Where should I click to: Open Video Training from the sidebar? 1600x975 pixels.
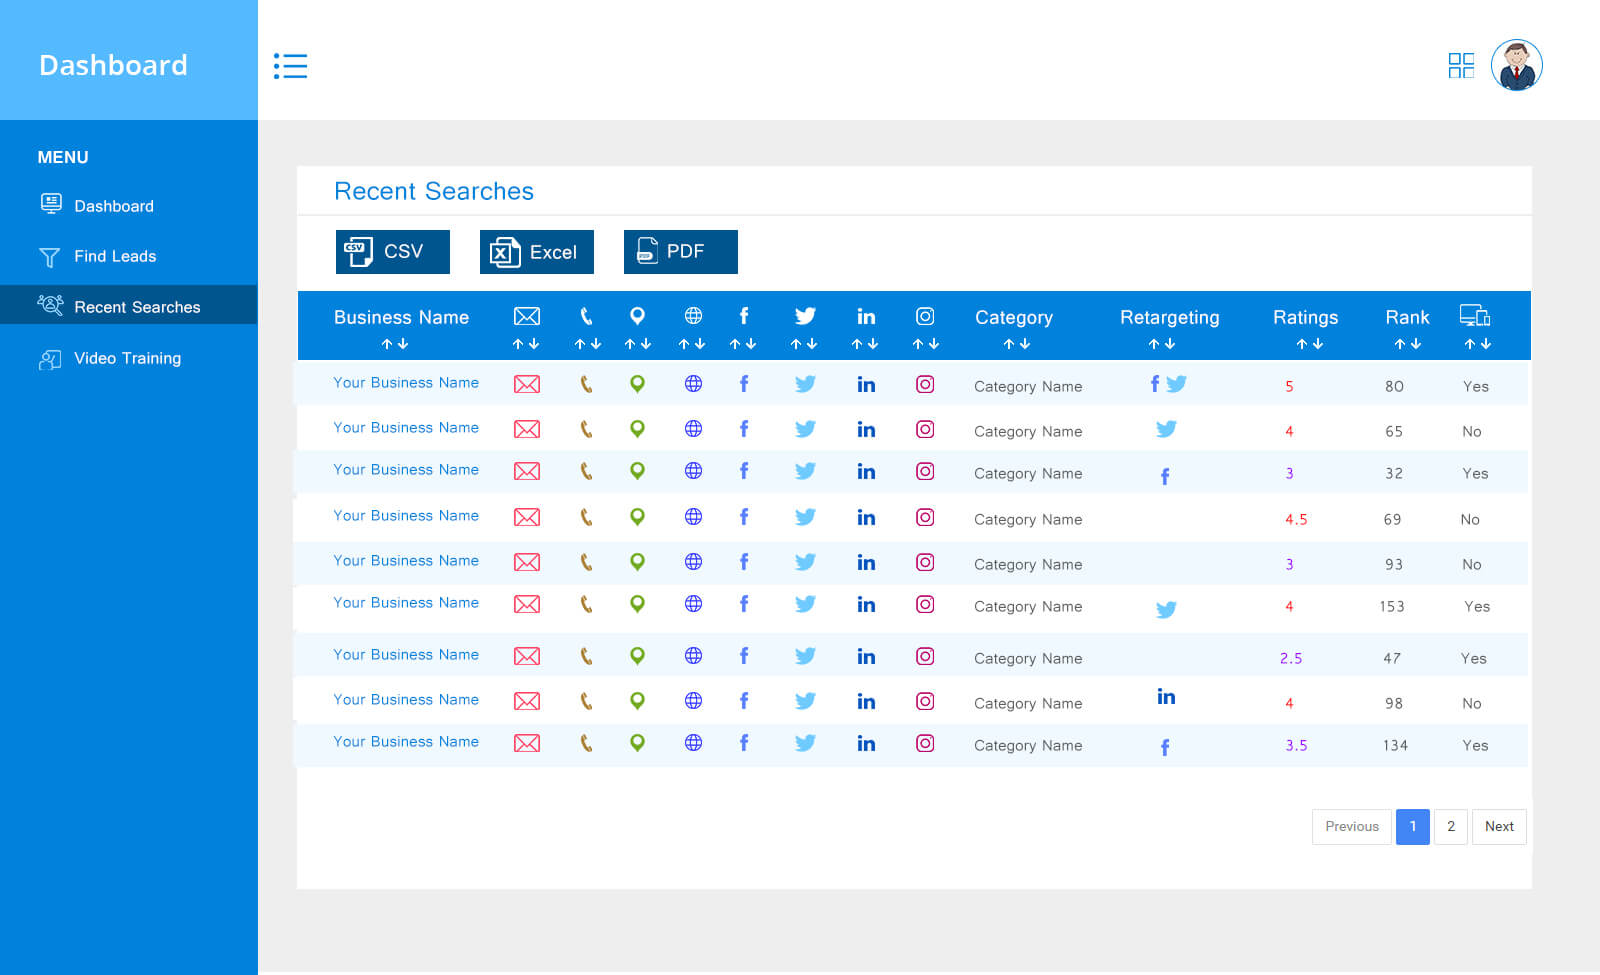pyautogui.click(x=127, y=358)
